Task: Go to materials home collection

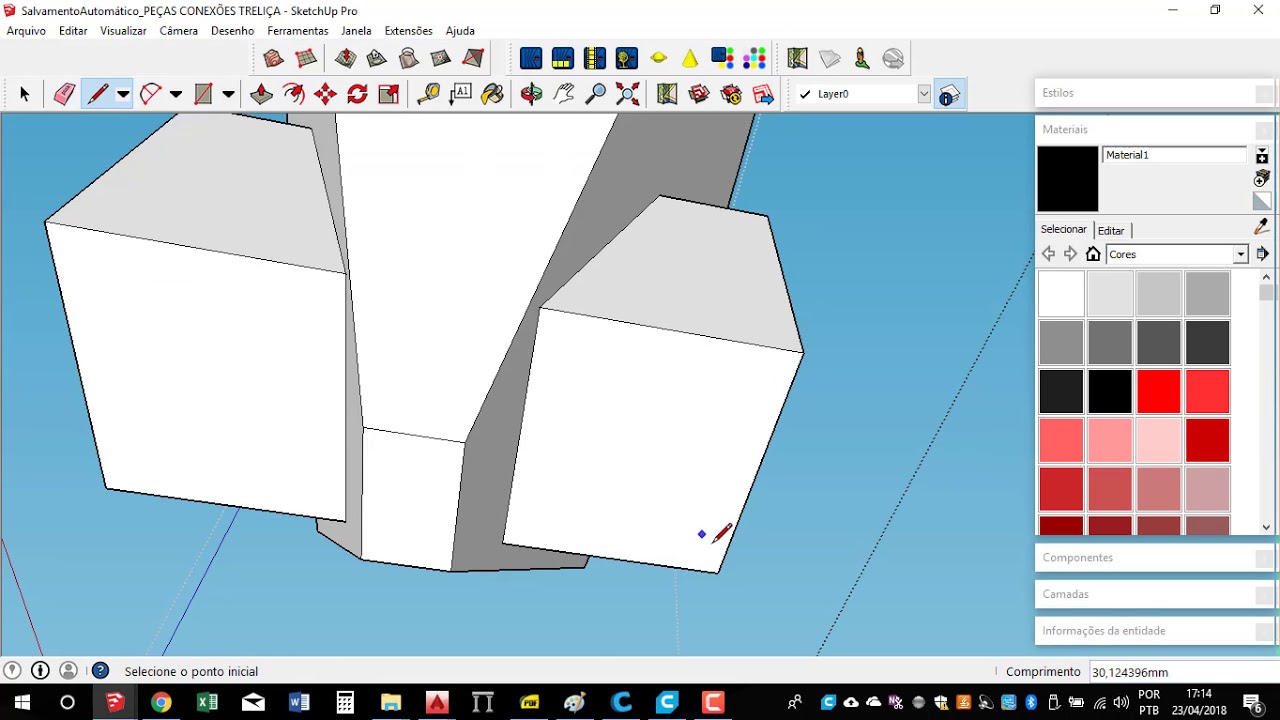Action: (1093, 254)
